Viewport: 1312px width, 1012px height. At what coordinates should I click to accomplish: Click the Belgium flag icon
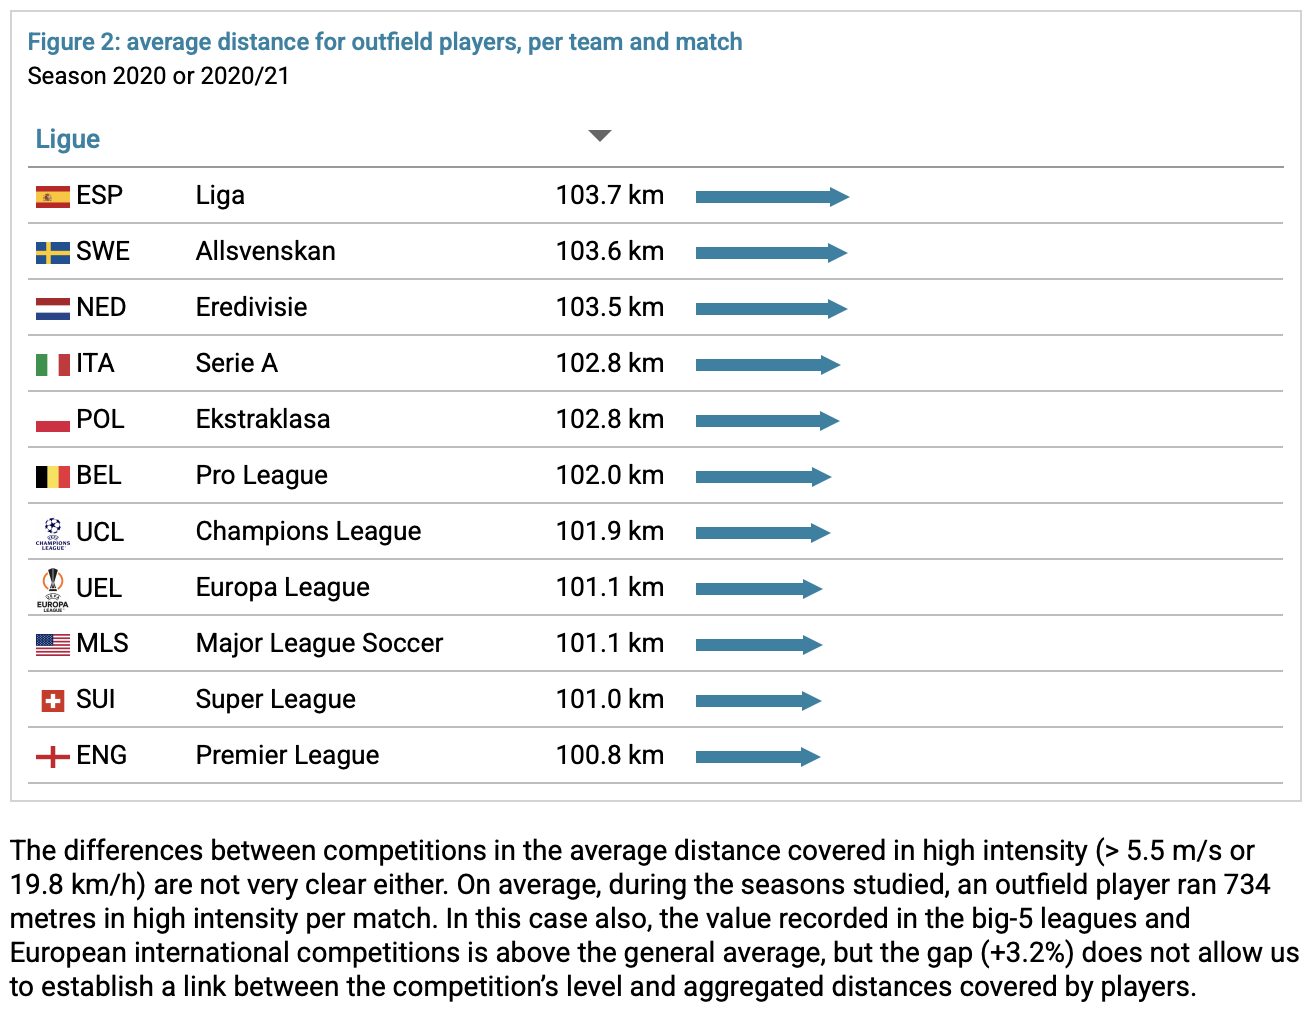click(52, 476)
